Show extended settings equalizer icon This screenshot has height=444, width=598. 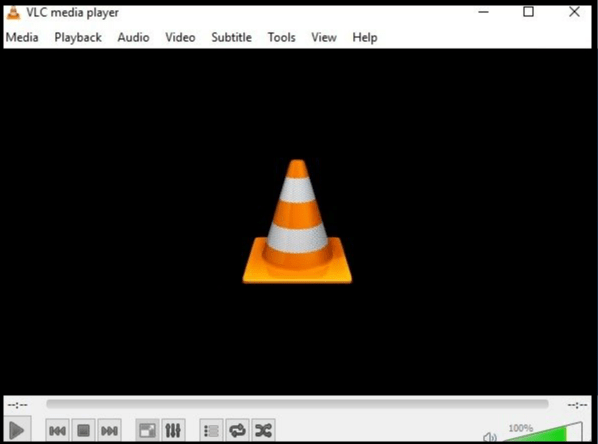[173, 431]
